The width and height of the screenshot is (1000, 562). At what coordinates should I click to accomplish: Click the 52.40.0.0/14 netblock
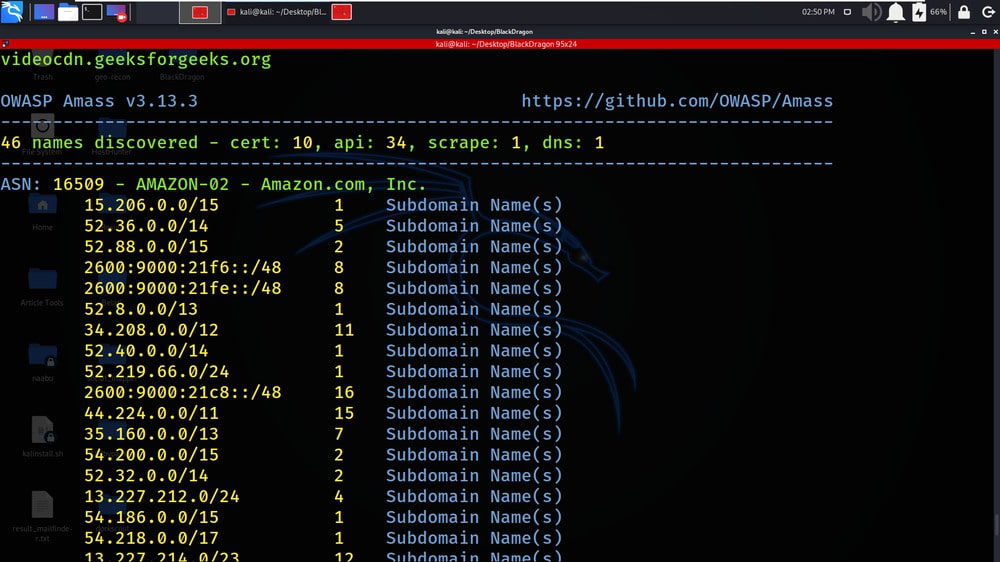click(146, 351)
